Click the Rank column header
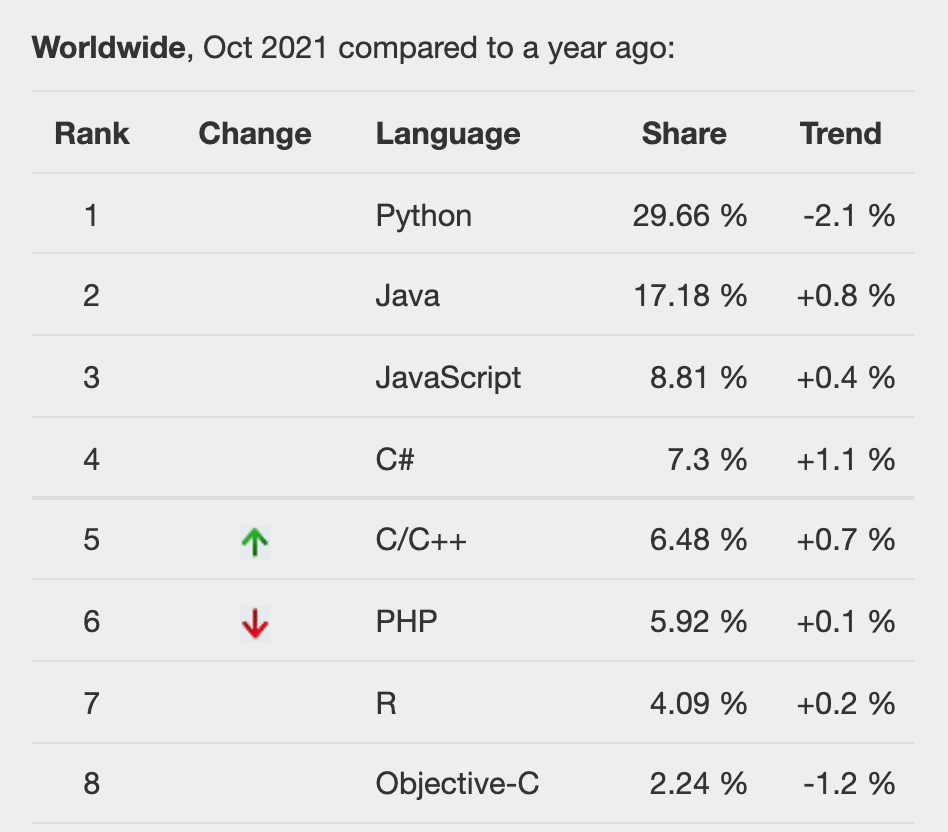This screenshot has height=832, width=948. point(92,134)
